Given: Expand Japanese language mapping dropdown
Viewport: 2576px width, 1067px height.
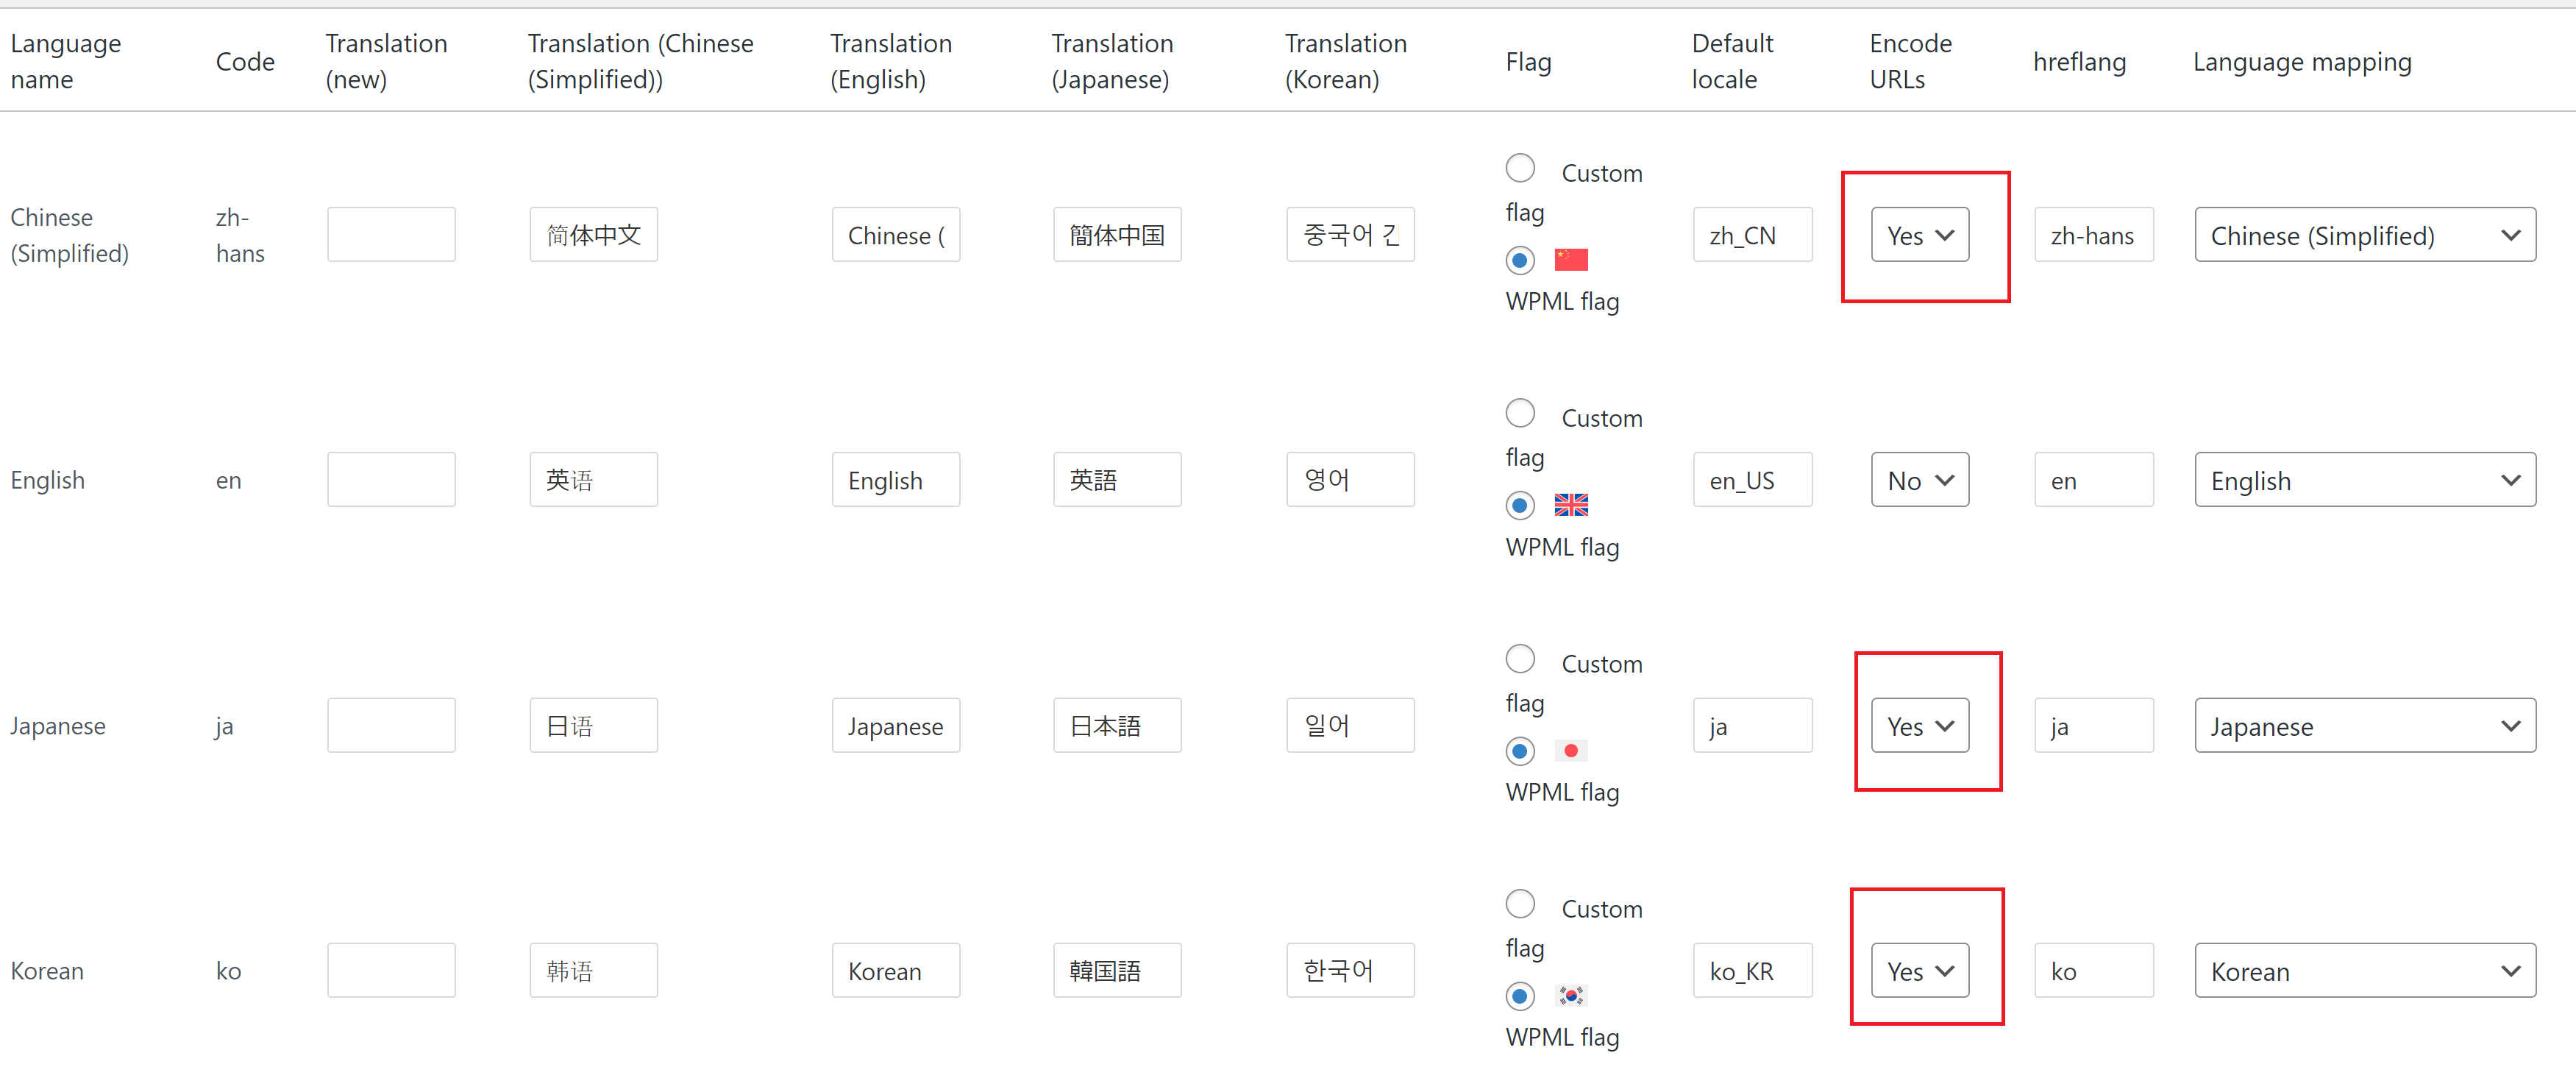Looking at the screenshot, I should [2364, 726].
